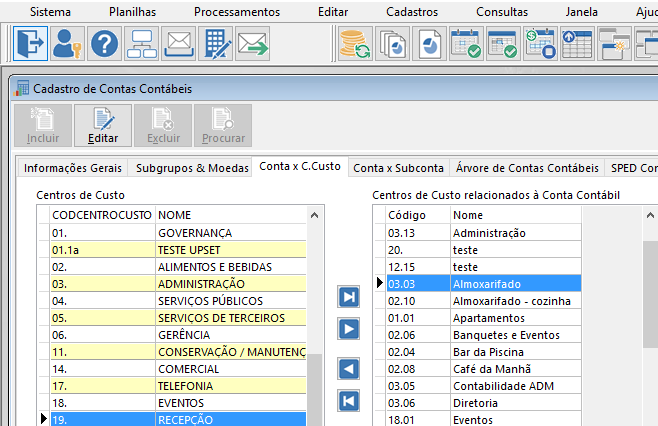This screenshot has height=426, width=658.
Task: Click second calendar window green check icon
Action: click(503, 43)
